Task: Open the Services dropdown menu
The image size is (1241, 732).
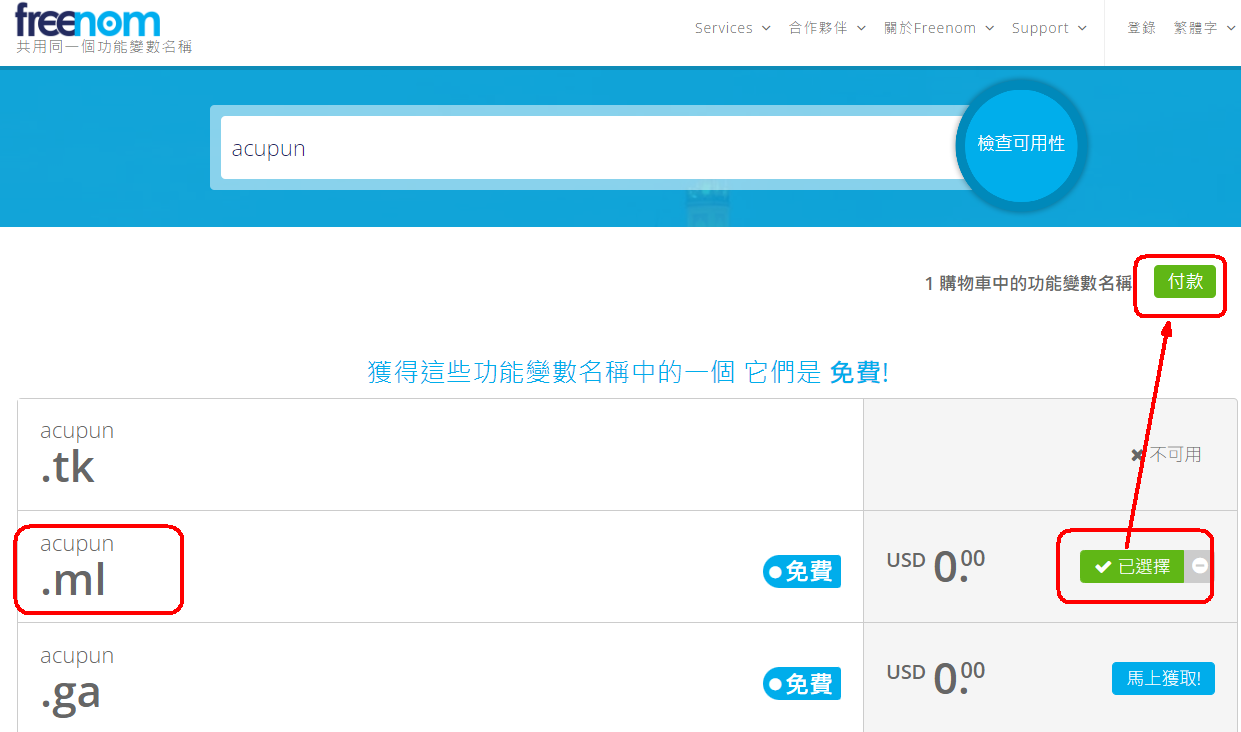Action: click(x=733, y=28)
